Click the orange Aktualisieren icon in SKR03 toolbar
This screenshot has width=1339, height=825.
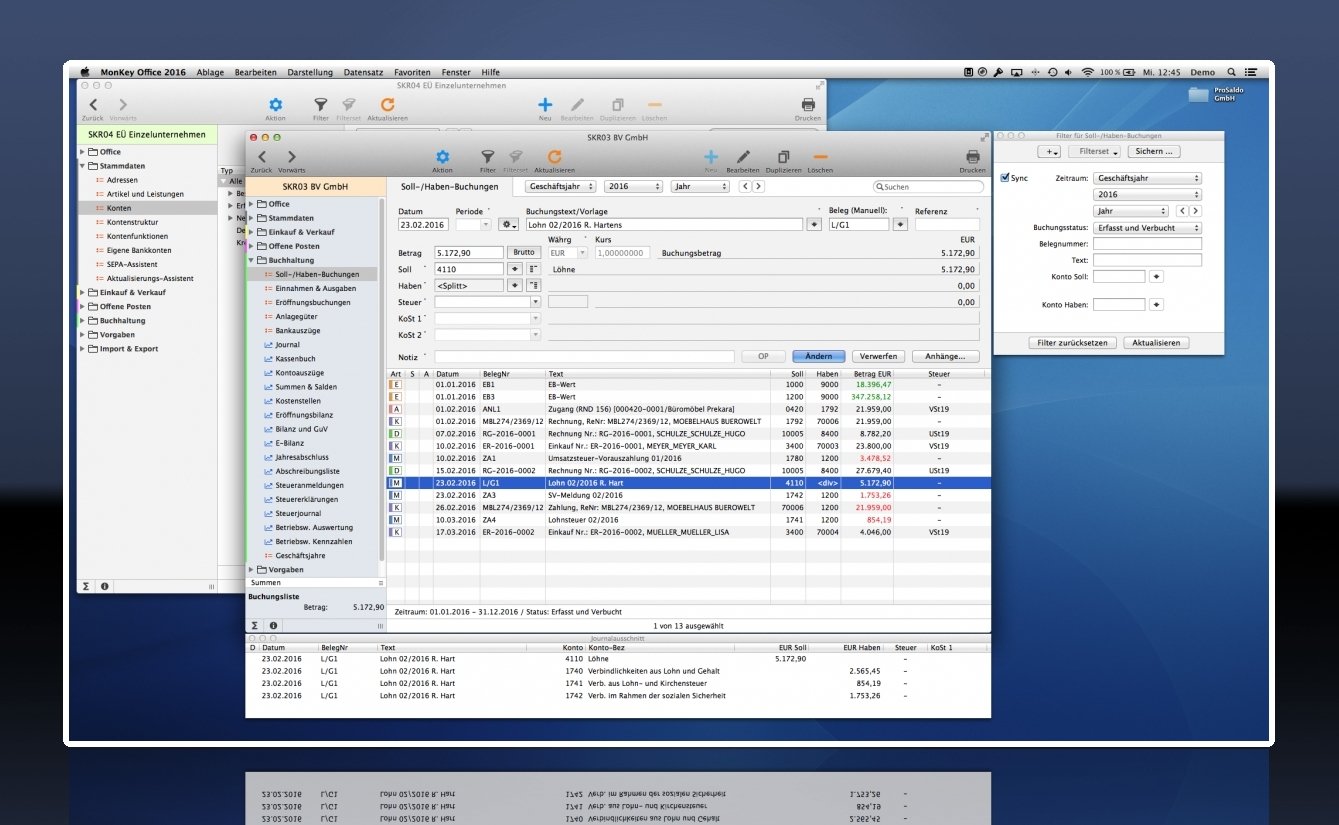tap(554, 157)
